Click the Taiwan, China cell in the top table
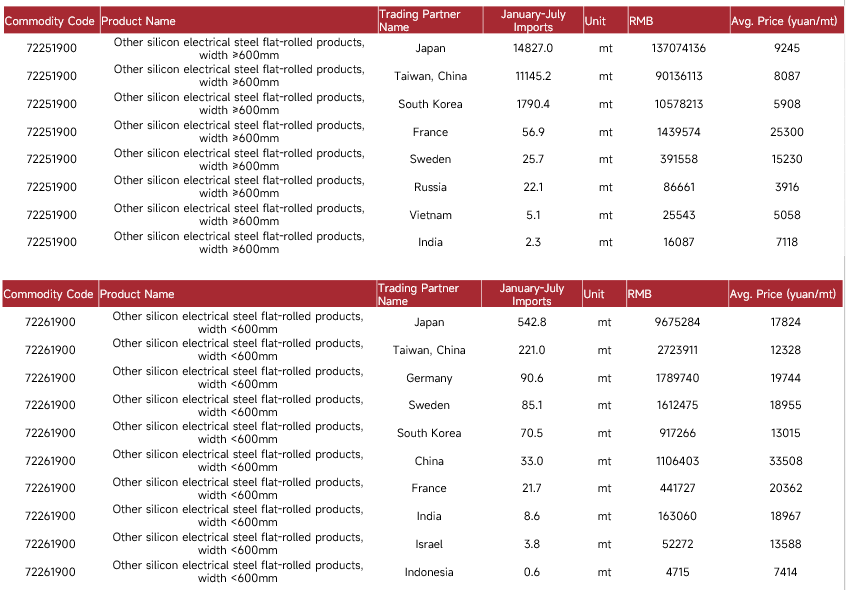 pyautogui.click(x=430, y=76)
